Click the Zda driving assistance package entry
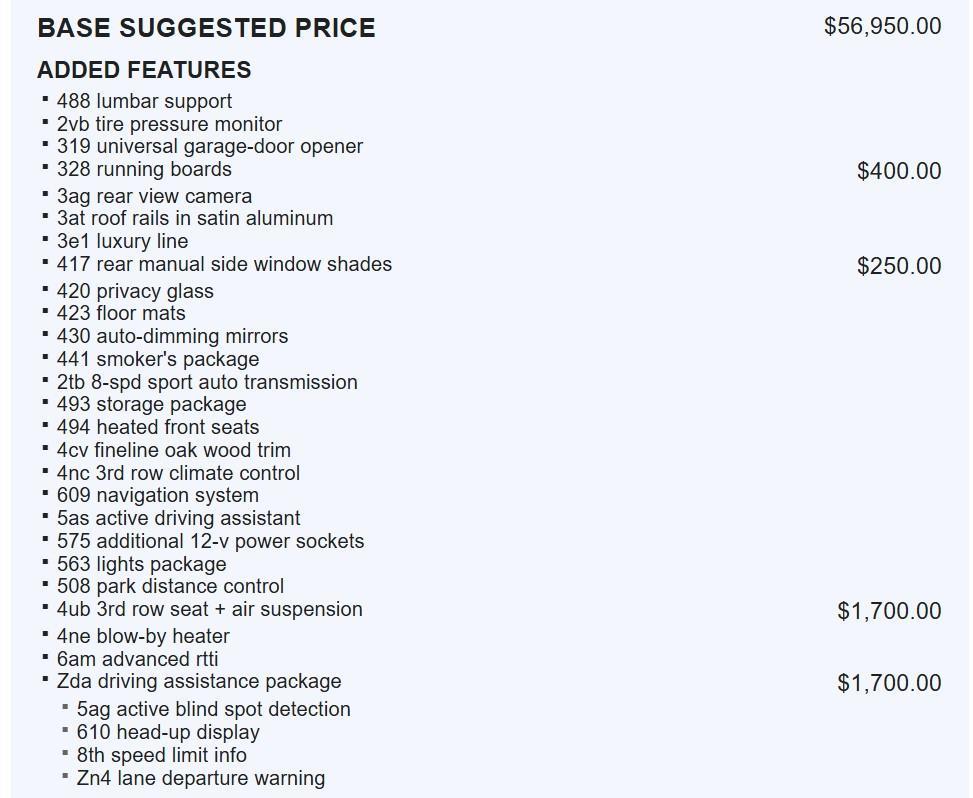973x798 pixels. (x=199, y=681)
